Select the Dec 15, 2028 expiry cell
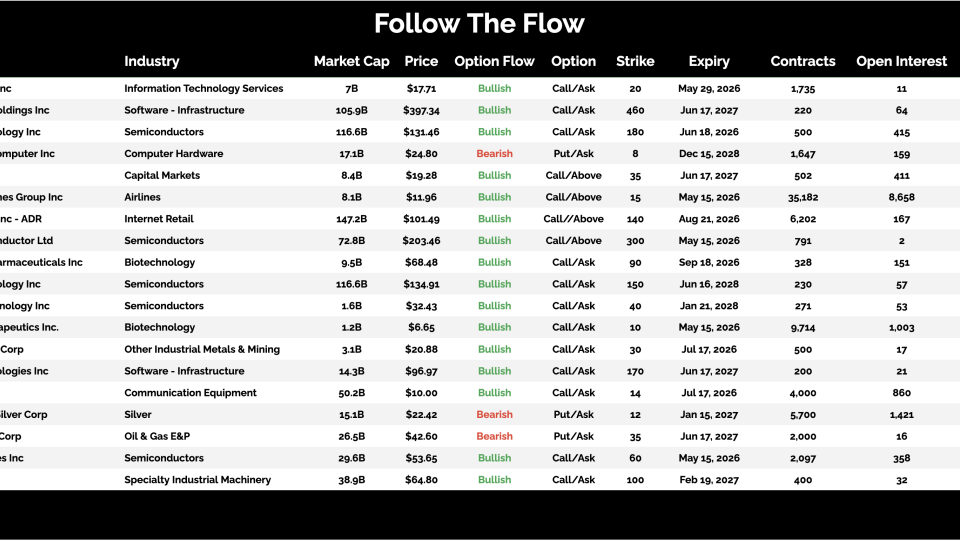The image size is (960, 540). [x=709, y=154]
